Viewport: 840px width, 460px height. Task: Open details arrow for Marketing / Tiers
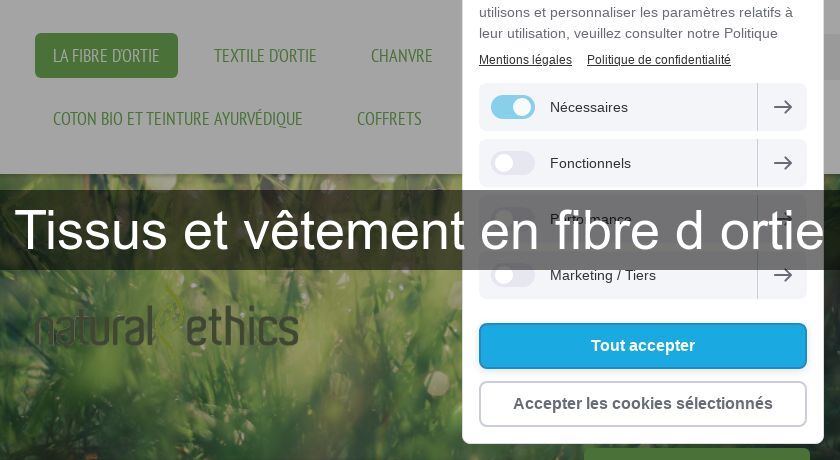pyautogui.click(x=783, y=275)
